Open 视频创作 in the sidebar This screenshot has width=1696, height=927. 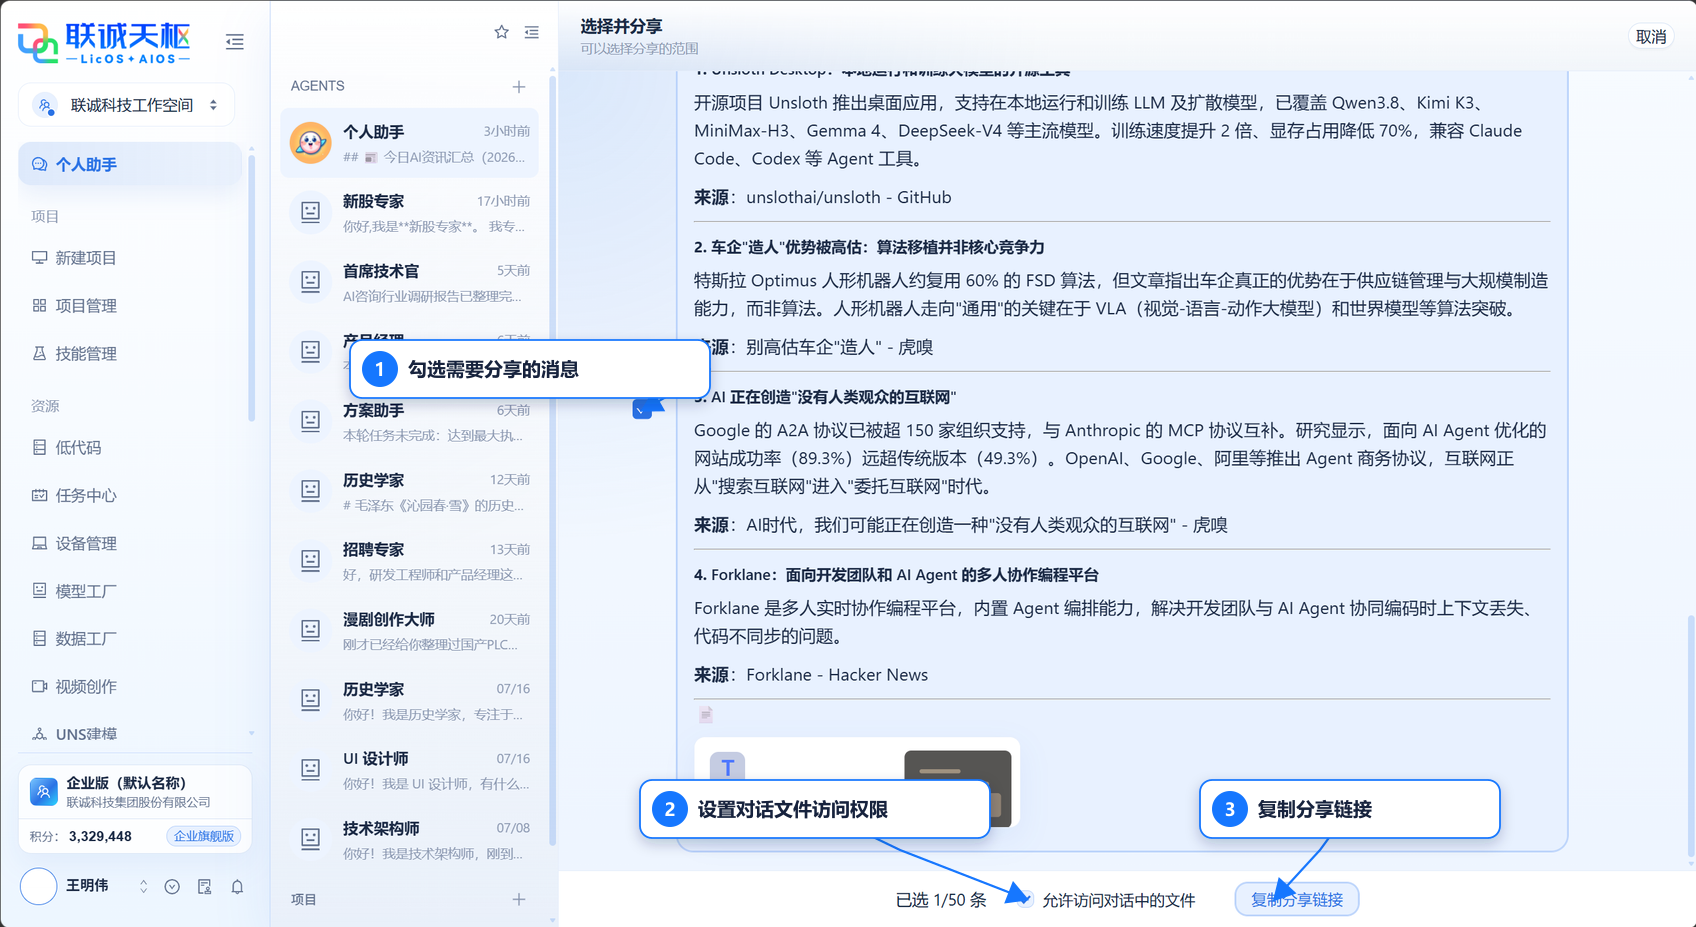[x=130, y=687]
